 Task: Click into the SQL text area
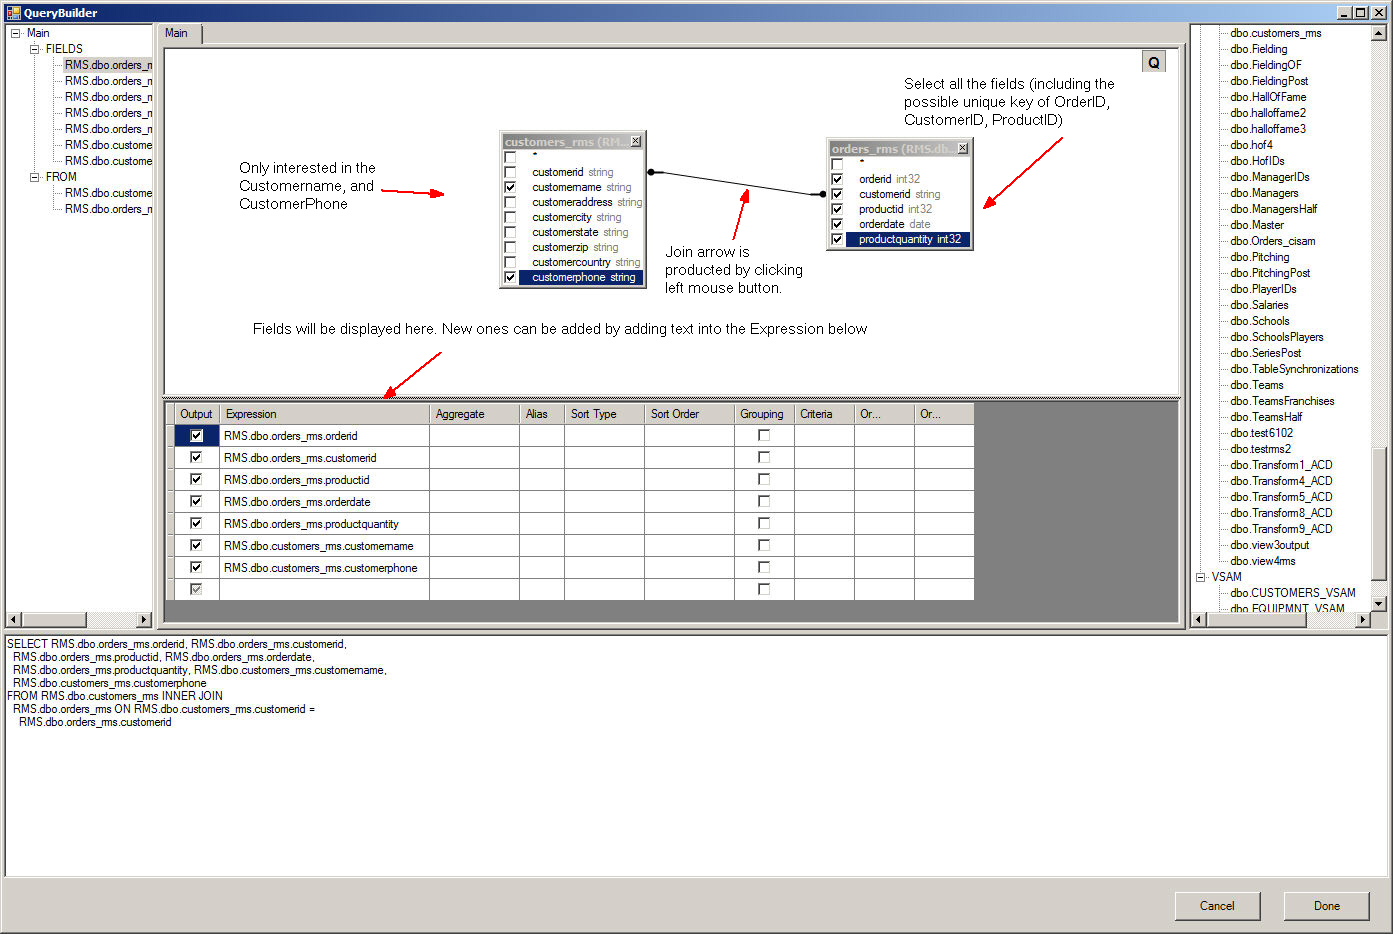(696, 755)
